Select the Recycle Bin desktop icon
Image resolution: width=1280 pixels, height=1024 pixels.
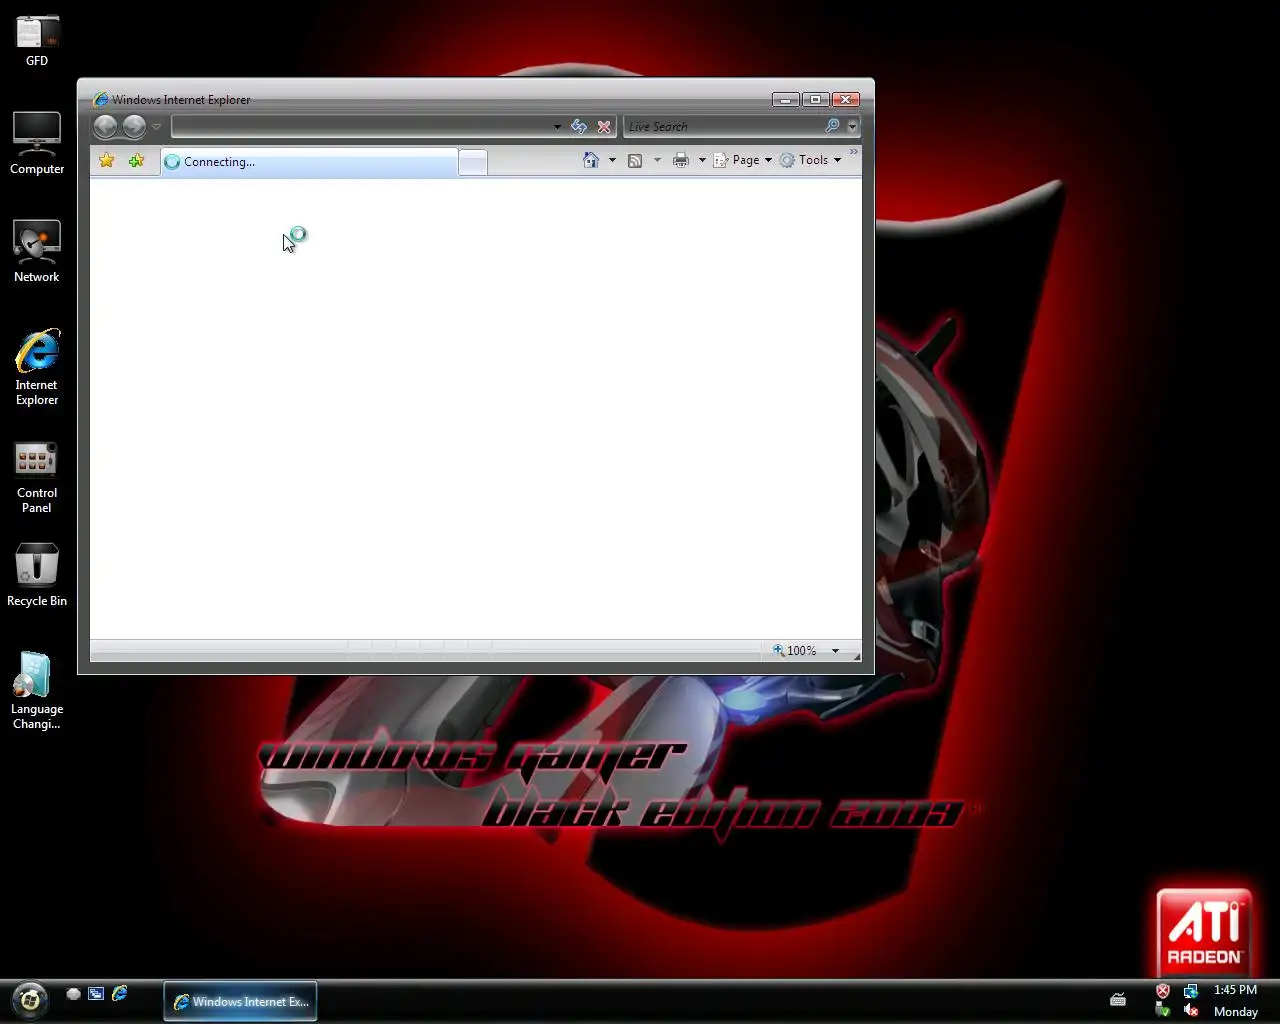(x=37, y=575)
